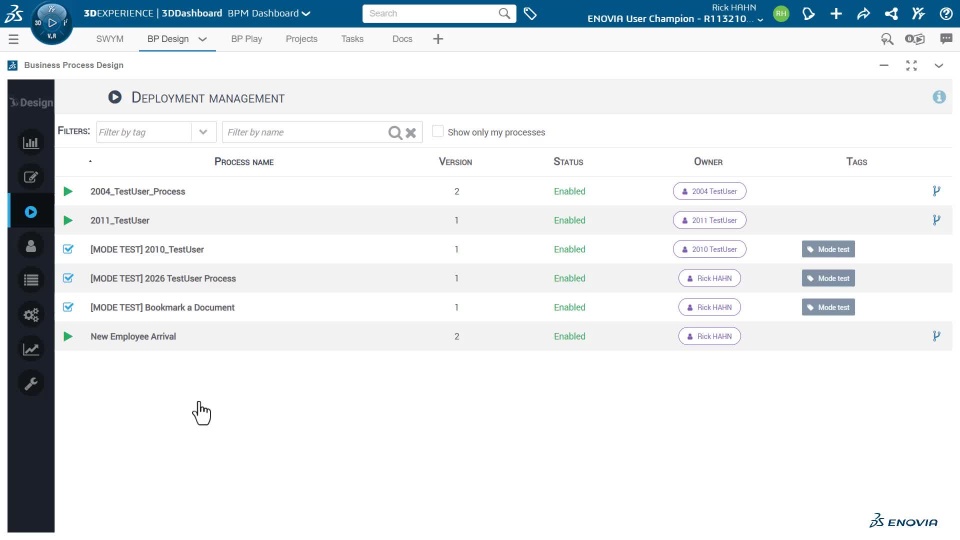Click the 2004 TestUser owner button

coord(710,191)
